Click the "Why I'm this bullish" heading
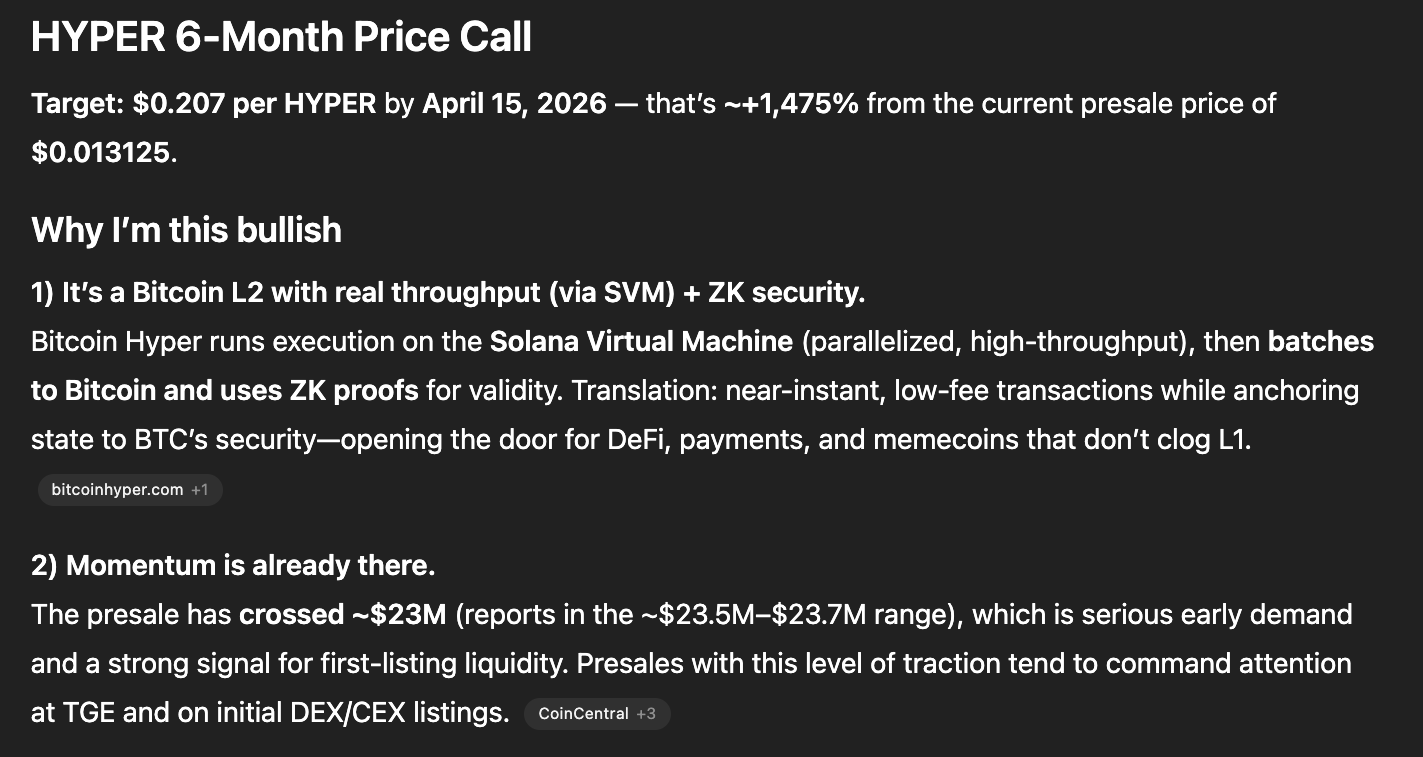Image resolution: width=1423 pixels, height=757 pixels. pyautogui.click(x=186, y=230)
